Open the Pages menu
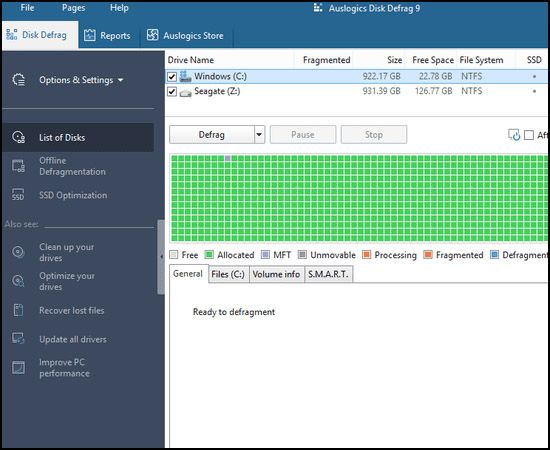The height and width of the screenshot is (450, 550). click(x=74, y=8)
